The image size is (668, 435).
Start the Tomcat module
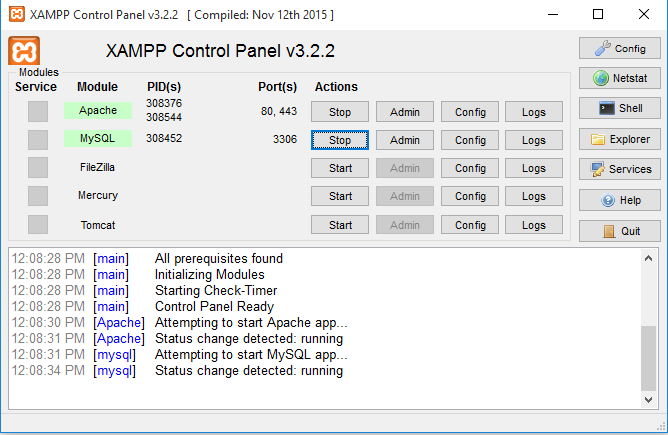(340, 225)
